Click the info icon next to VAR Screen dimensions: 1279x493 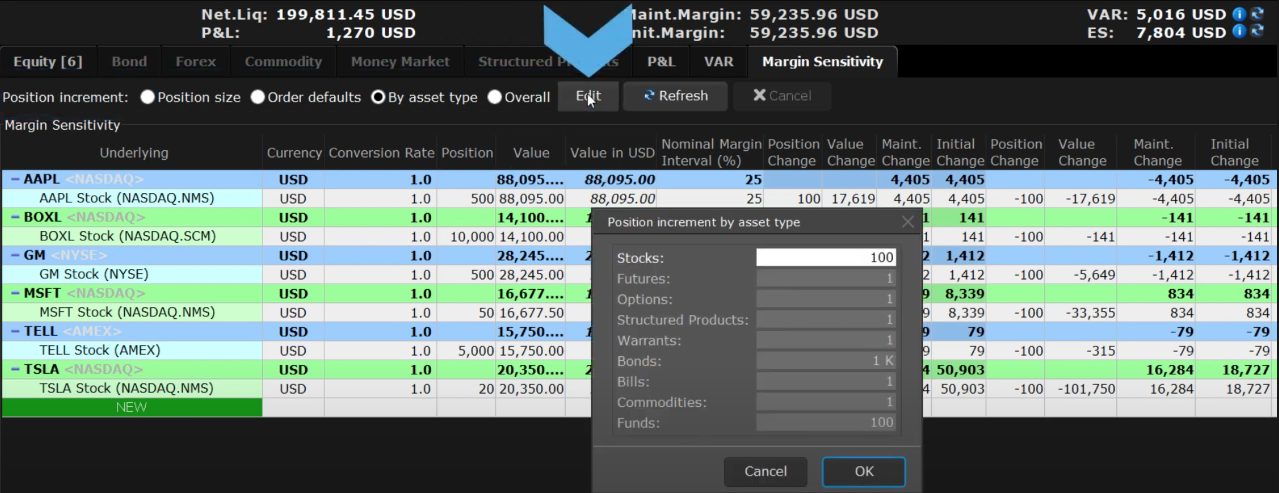click(1240, 14)
